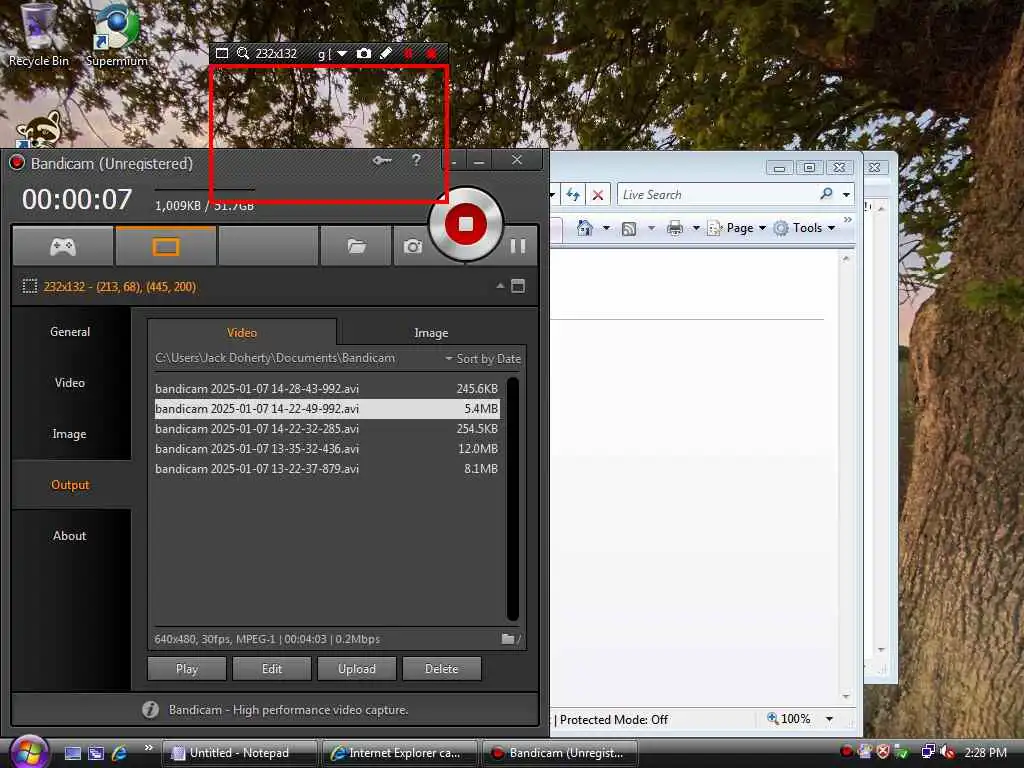Viewport: 1024px width, 768px height.
Task: Open the output folder icon in Bandicam
Action: (356, 246)
